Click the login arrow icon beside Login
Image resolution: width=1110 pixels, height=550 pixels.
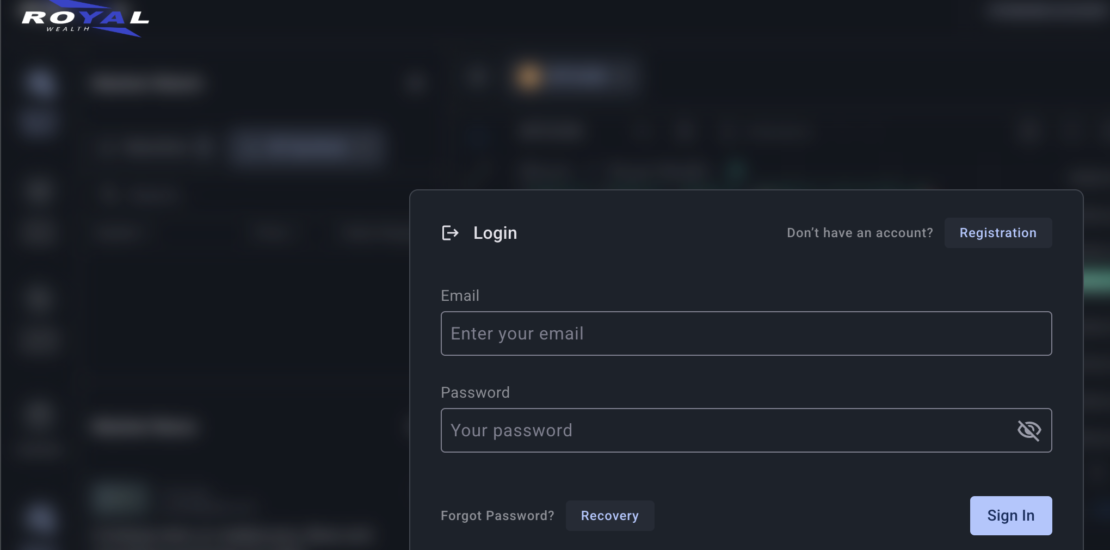coord(450,233)
